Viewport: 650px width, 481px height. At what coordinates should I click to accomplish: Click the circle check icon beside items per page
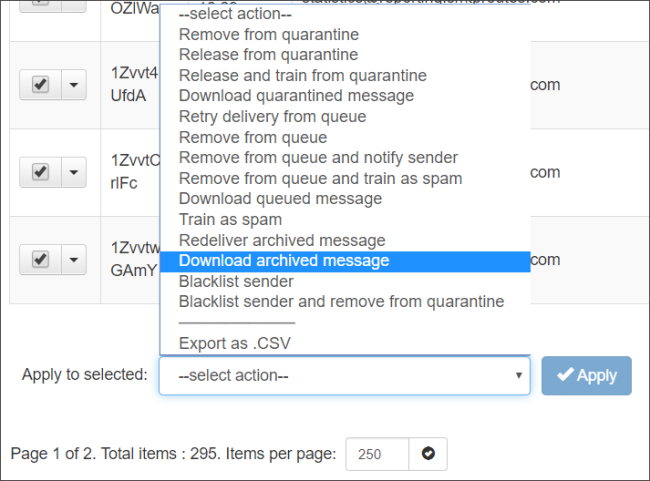pos(428,454)
